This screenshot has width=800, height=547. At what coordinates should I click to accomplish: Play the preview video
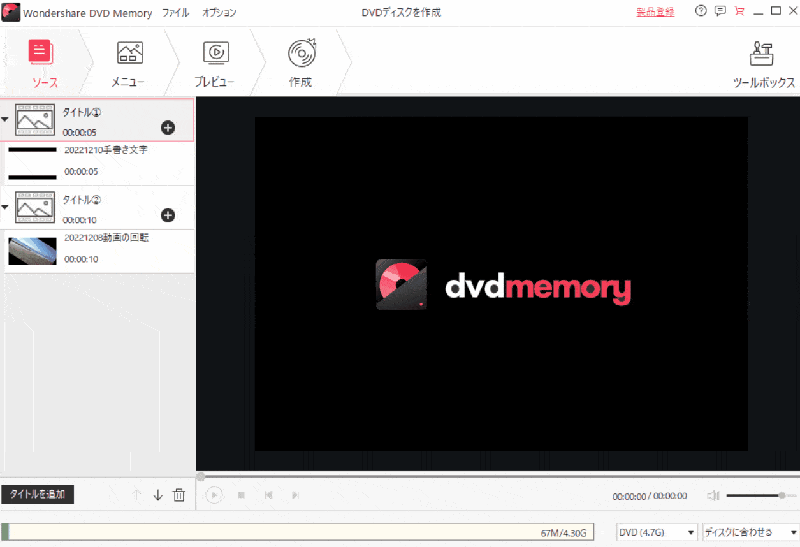click(214, 495)
